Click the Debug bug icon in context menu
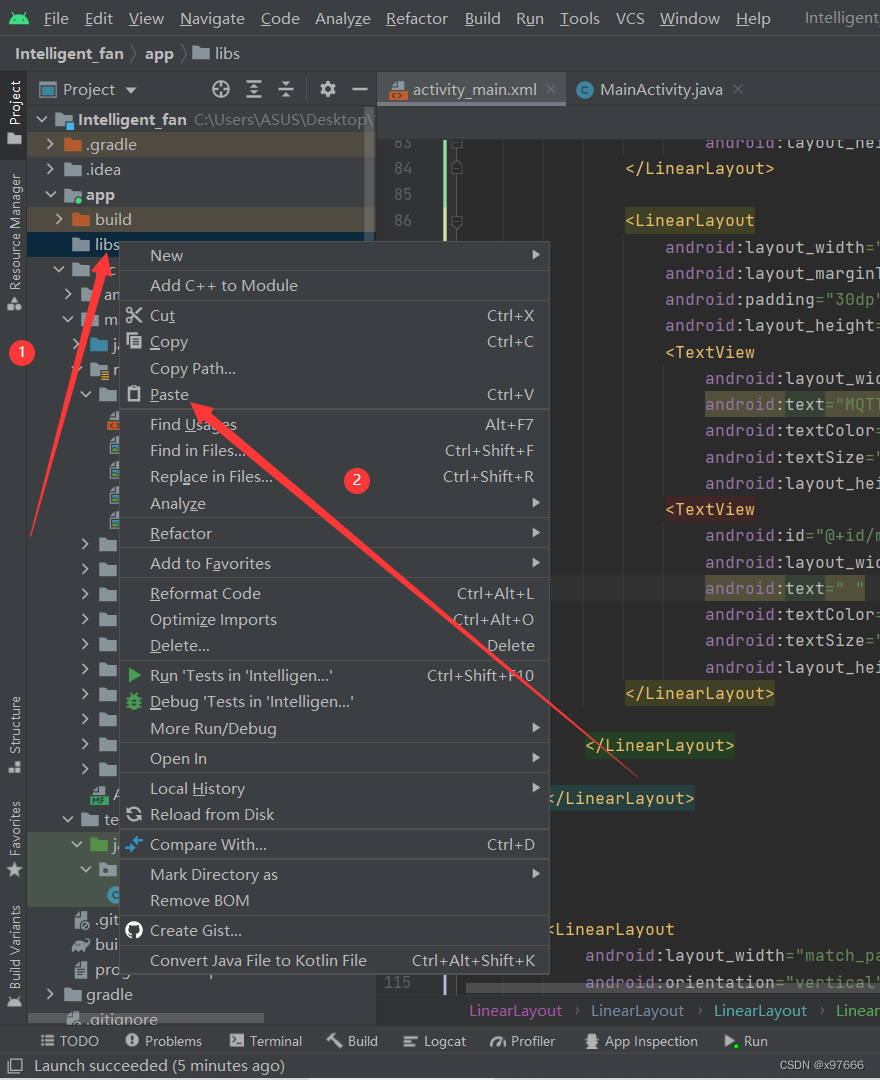This screenshot has width=880, height=1080. [x=134, y=702]
